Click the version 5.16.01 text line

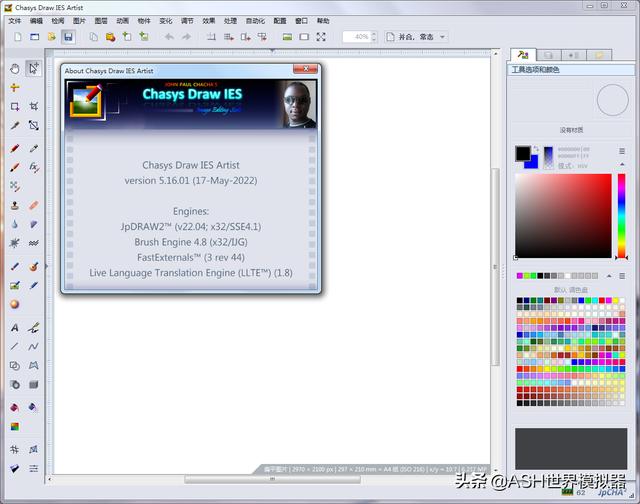coord(191,180)
